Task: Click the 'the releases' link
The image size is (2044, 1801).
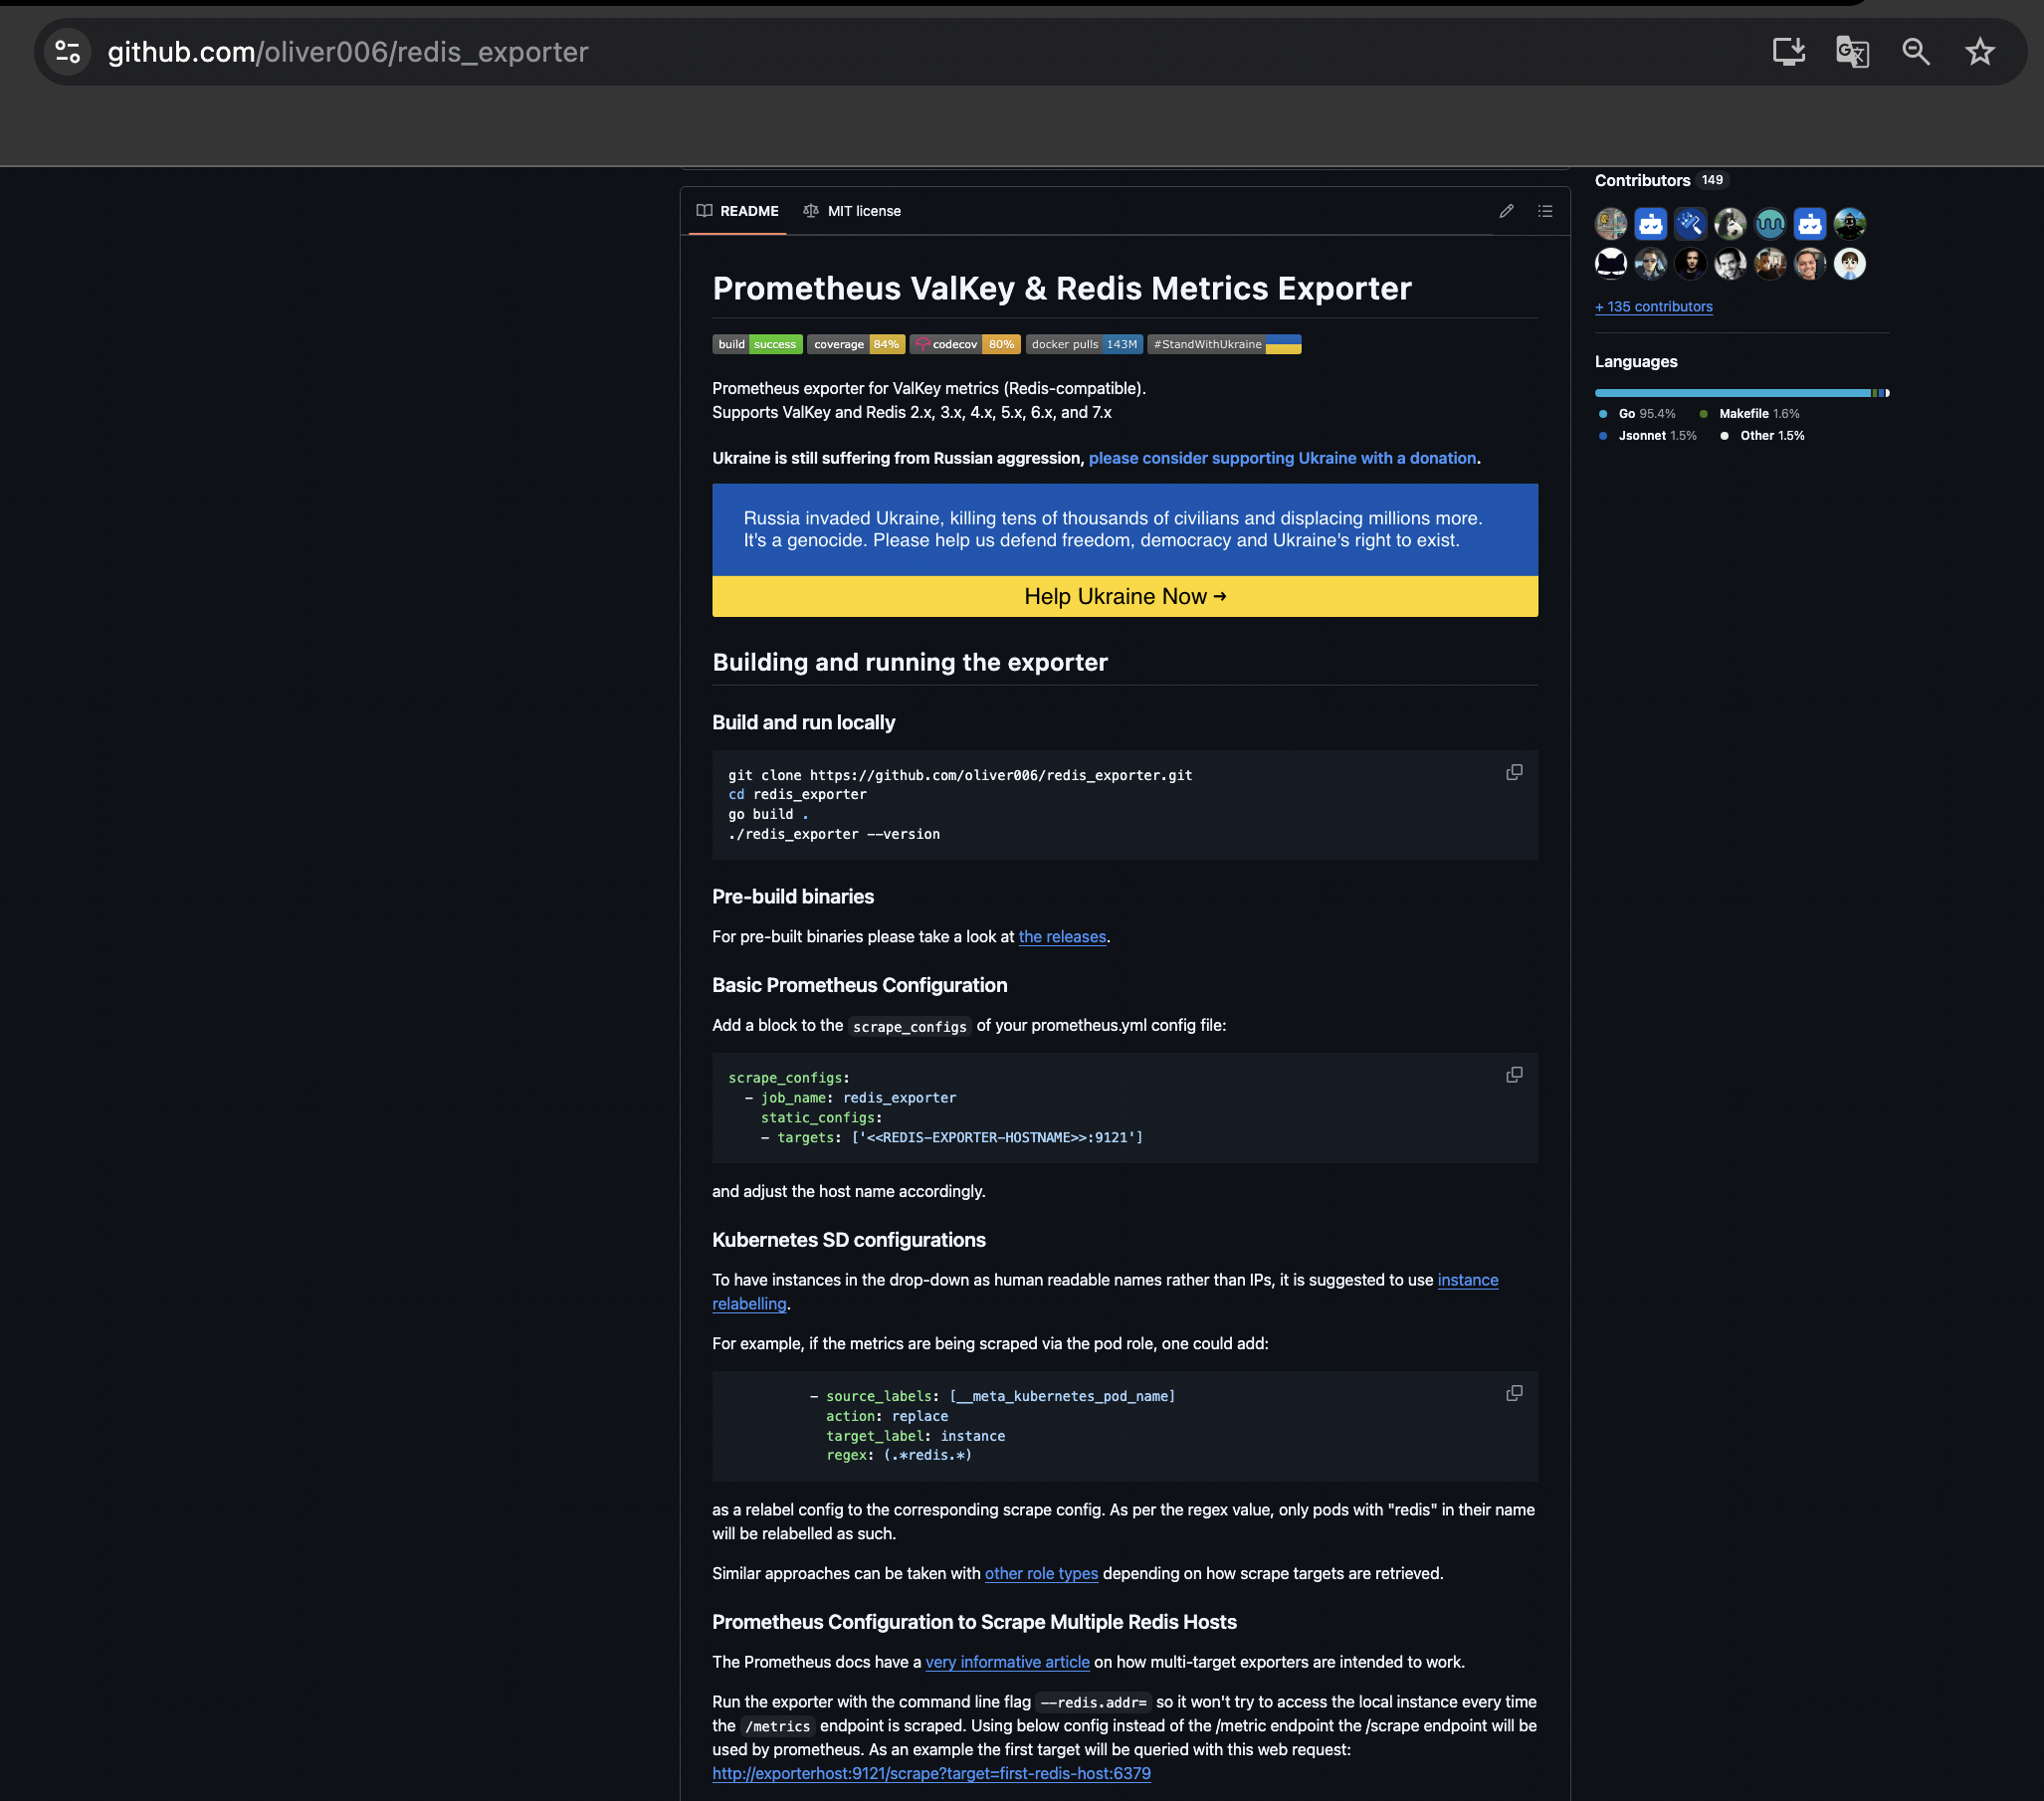Action: 1062,937
